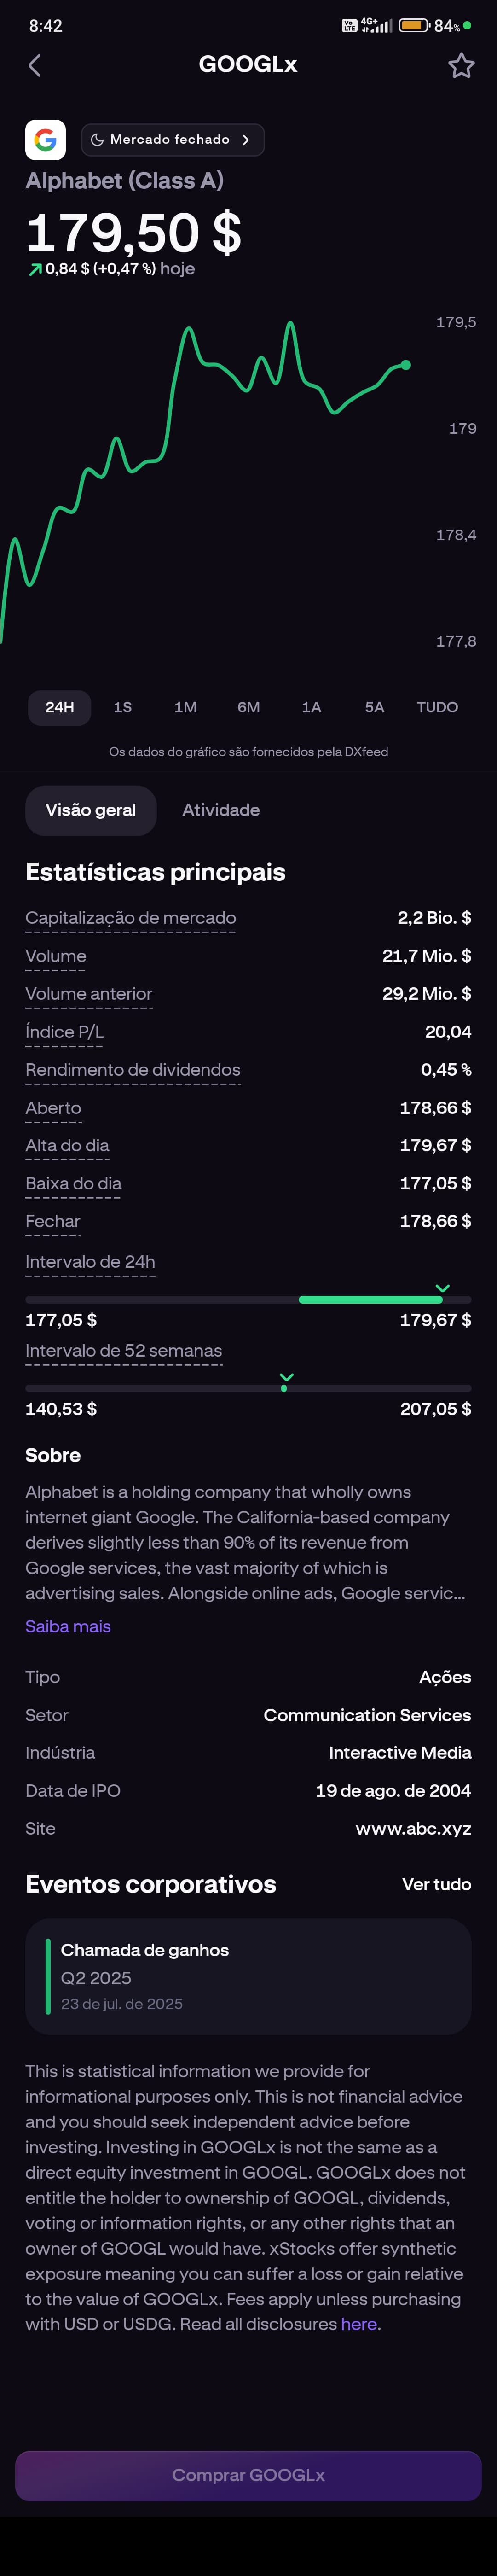This screenshot has width=497, height=2576.
Task: Select the 1S chart range
Action: coord(122,707)
